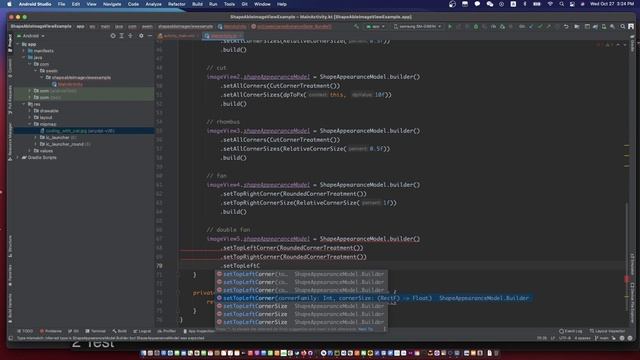
Task: Select coding_with_cat.jpg in mipmap folder
Action: pos(77,131)
